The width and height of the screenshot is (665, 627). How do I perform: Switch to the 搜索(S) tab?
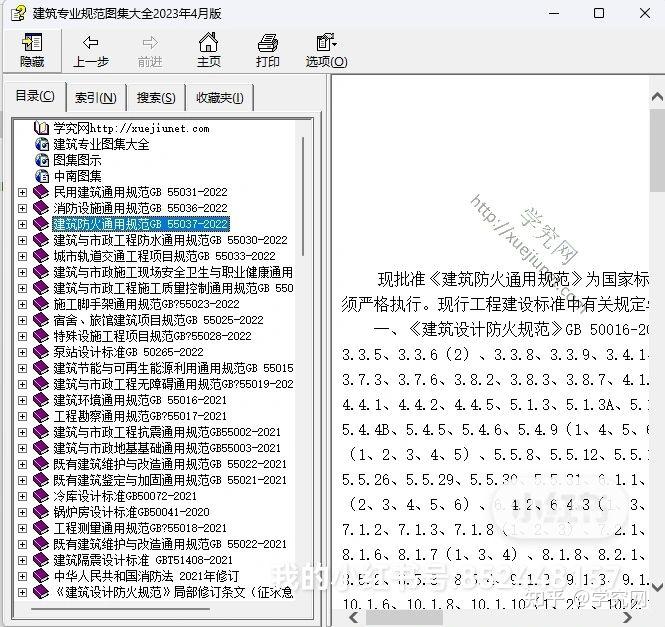point(156,98)
